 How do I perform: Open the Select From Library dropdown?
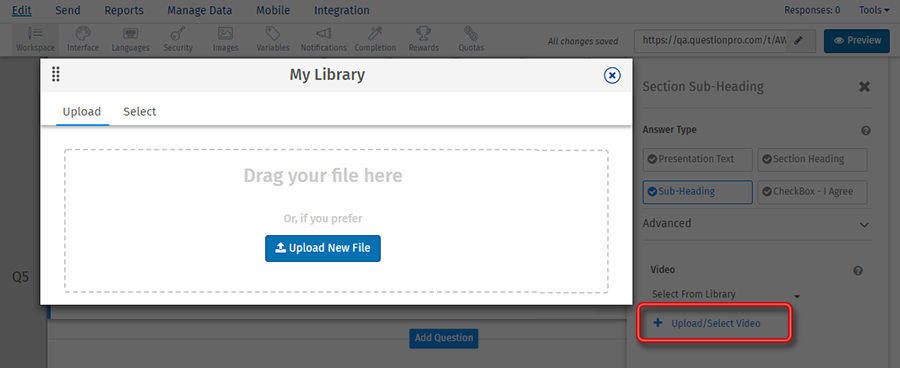(x=726, y=295)
